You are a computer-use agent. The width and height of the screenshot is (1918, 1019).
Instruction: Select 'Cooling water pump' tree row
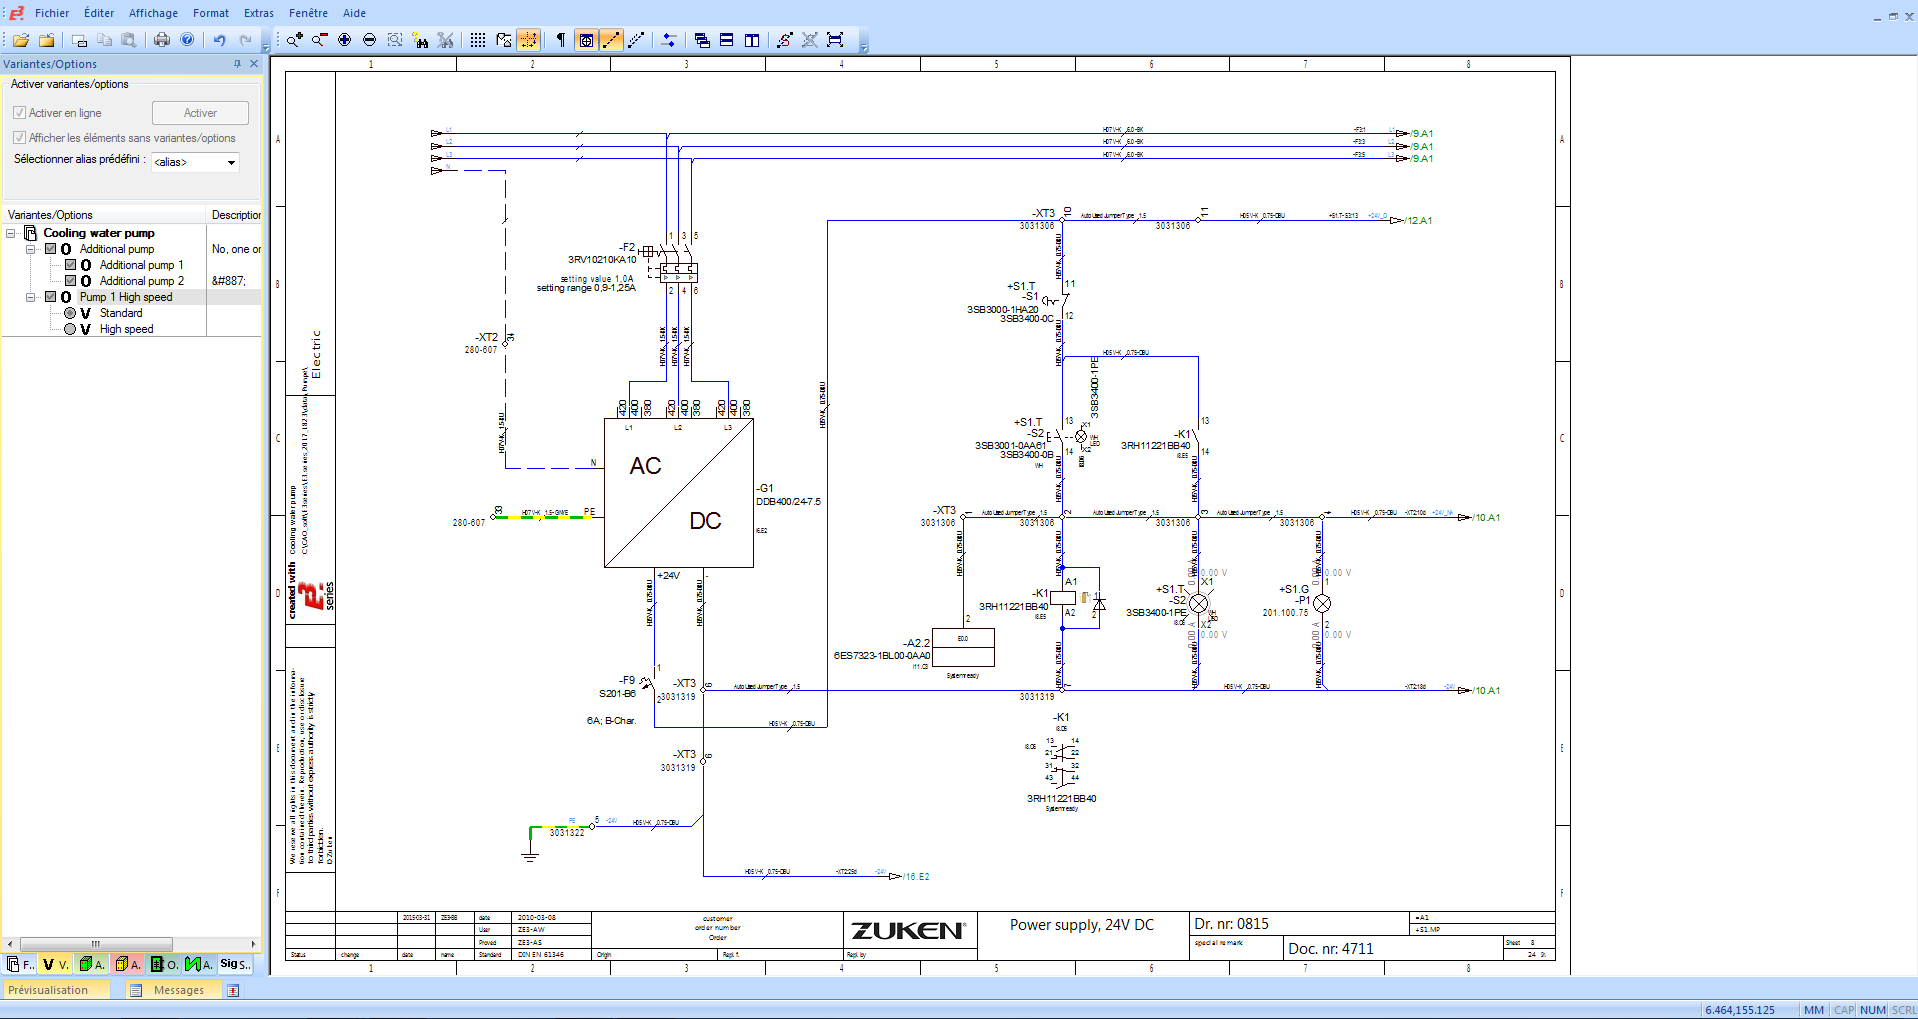[98, 233]
